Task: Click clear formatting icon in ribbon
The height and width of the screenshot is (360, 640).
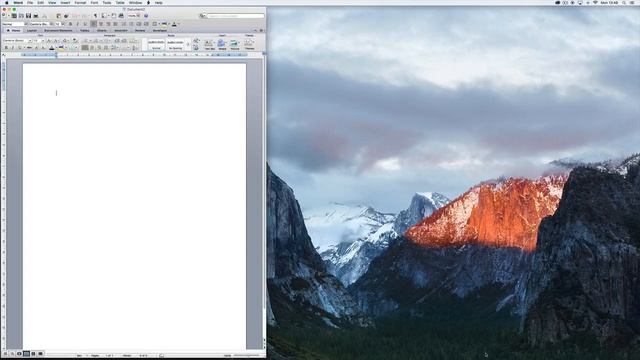Action: pyautogui.click(x=75, y=40)
